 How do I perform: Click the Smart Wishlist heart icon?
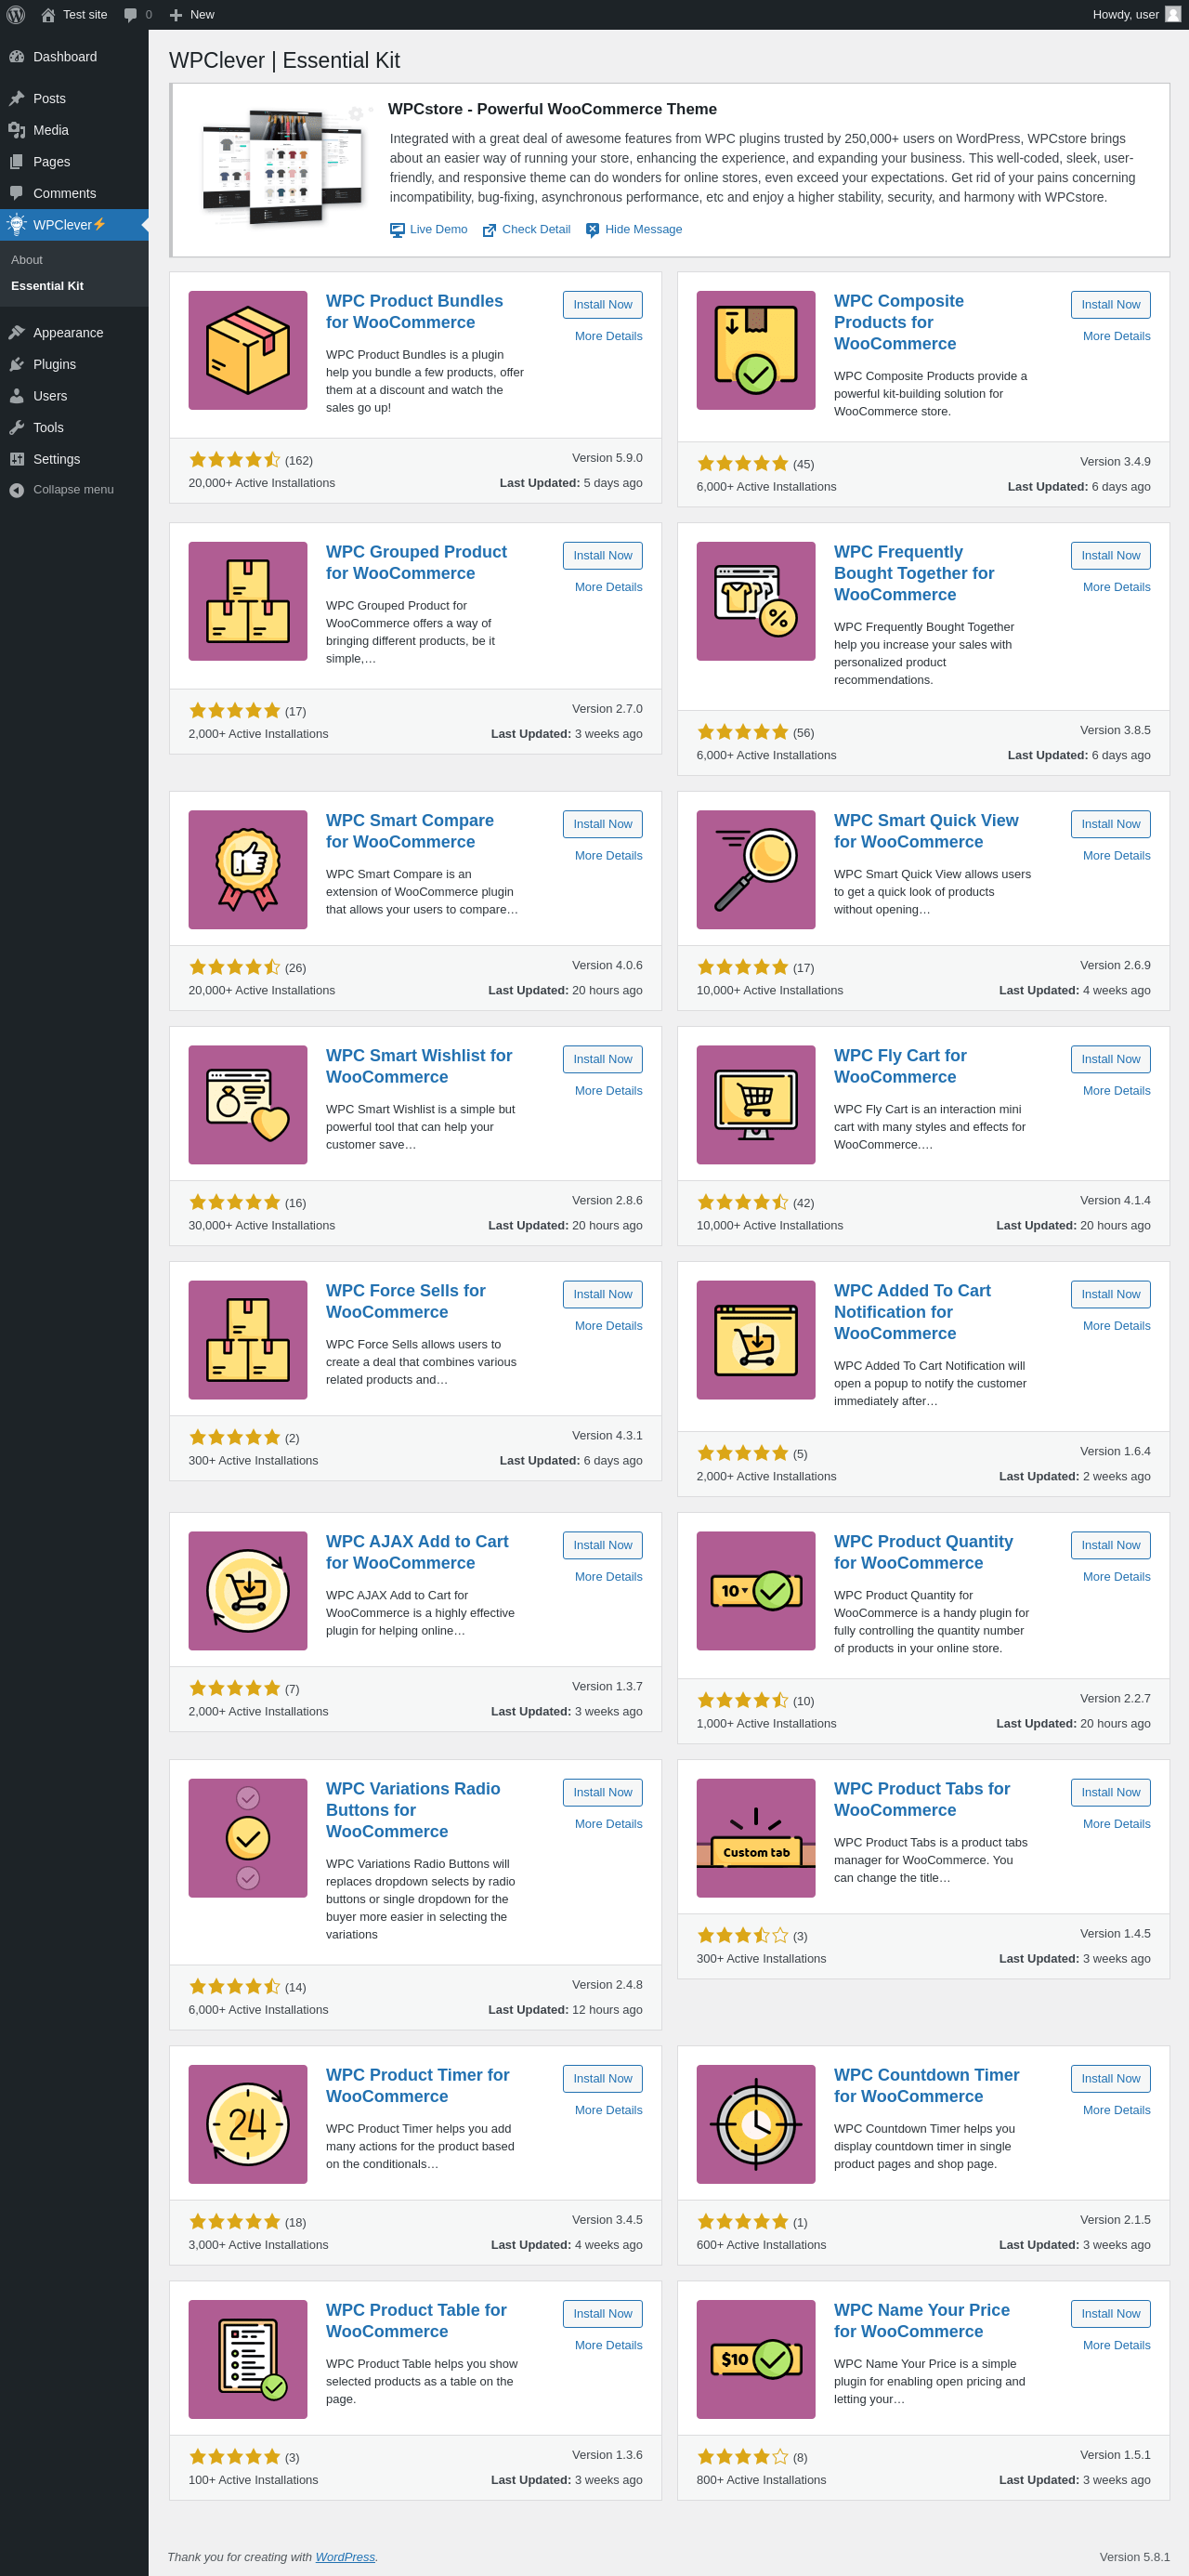[248, 1104]
